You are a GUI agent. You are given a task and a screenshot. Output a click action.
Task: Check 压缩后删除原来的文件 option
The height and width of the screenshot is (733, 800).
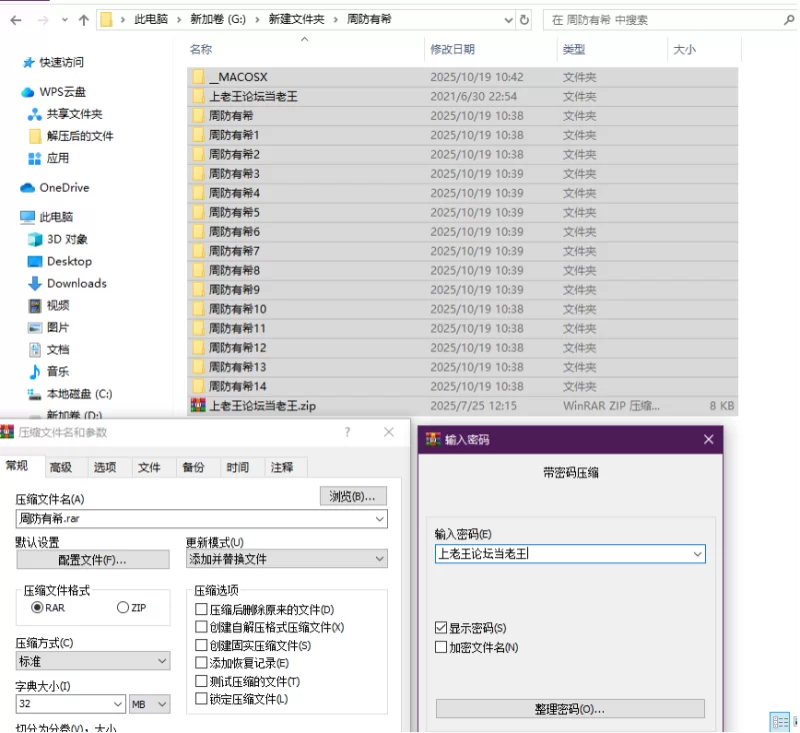coord(201,609)
